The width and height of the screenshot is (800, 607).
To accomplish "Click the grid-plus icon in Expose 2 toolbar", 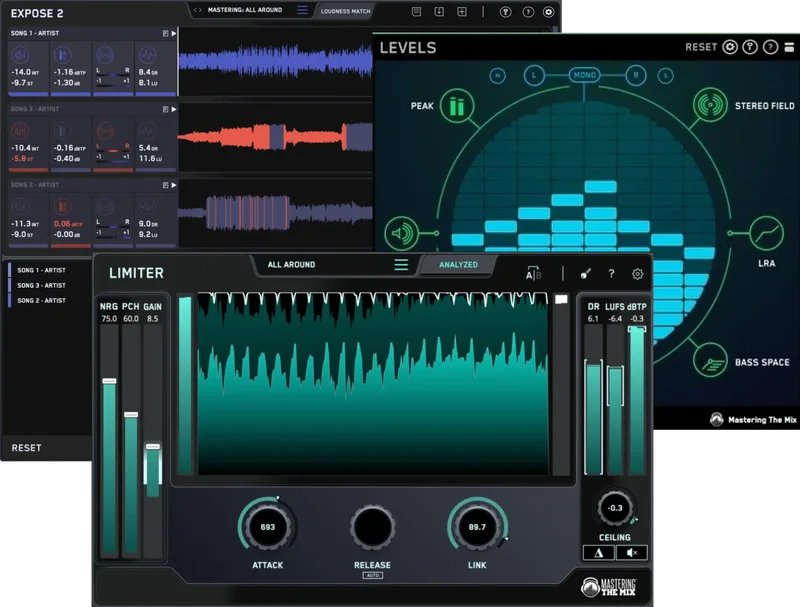I will pyautogui.click(x=462, y=12).
